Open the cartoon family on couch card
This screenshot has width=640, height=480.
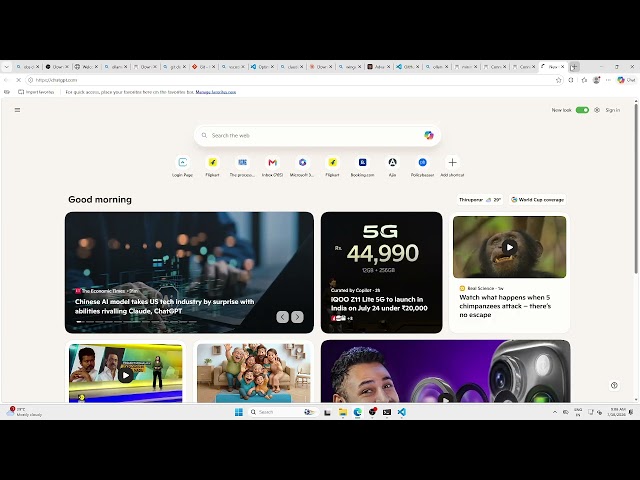(x=253, y=373)
